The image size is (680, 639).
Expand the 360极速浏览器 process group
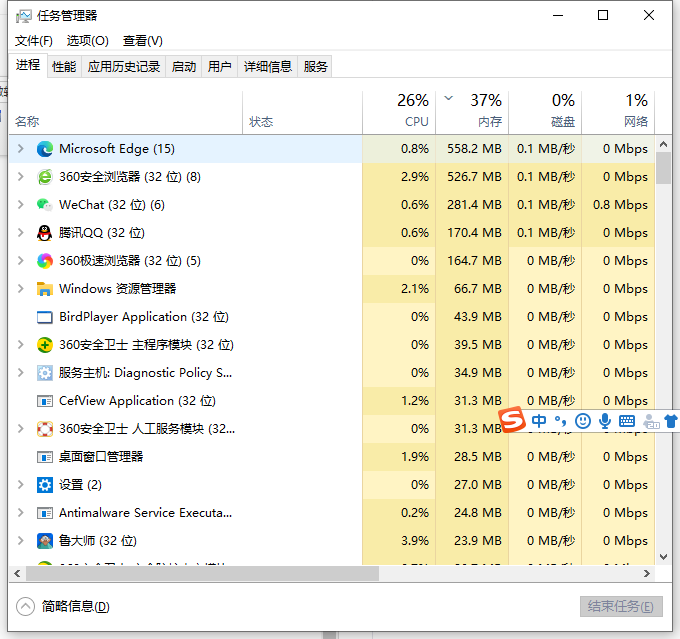coord(20,261)
